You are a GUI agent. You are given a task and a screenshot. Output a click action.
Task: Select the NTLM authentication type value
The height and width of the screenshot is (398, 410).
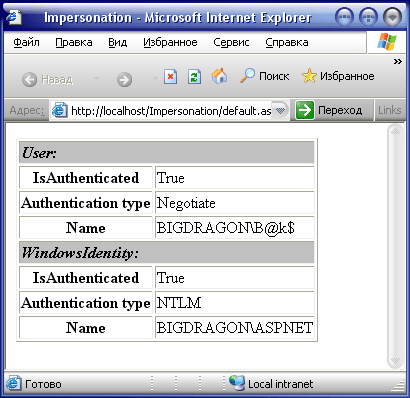tap(179, 303)
